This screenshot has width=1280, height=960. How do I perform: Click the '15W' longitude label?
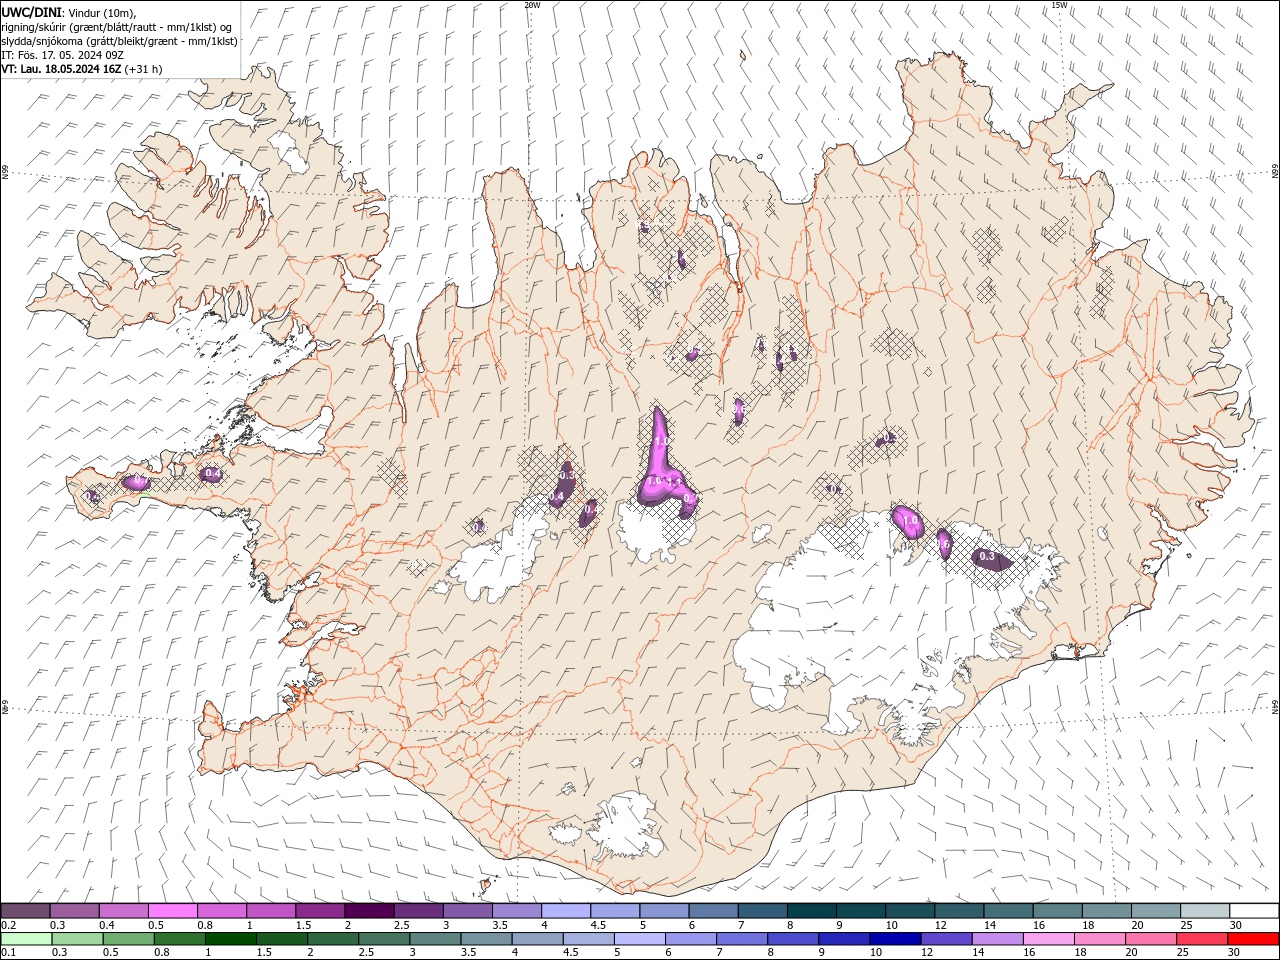click(x=1059, y=5)
